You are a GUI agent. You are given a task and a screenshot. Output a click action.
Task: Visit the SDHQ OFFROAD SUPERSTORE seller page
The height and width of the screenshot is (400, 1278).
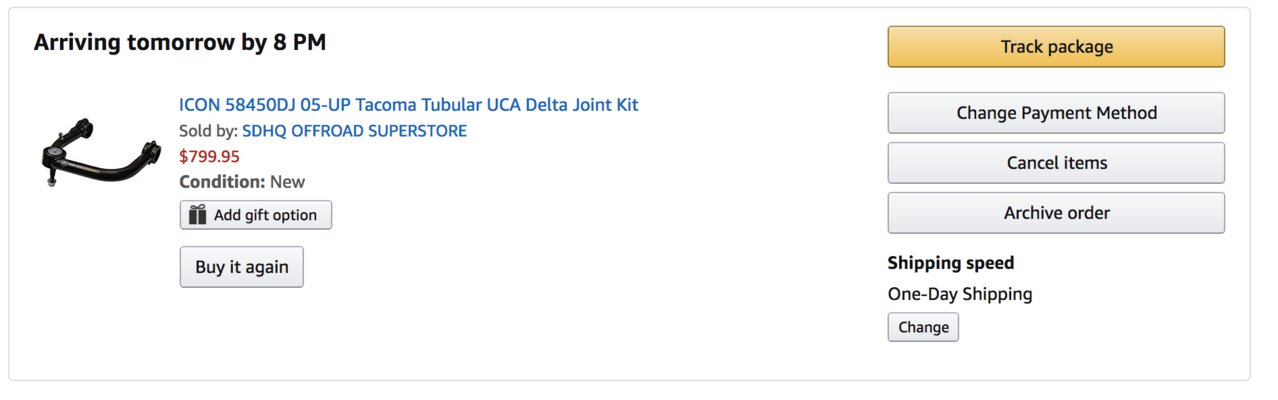354,131
